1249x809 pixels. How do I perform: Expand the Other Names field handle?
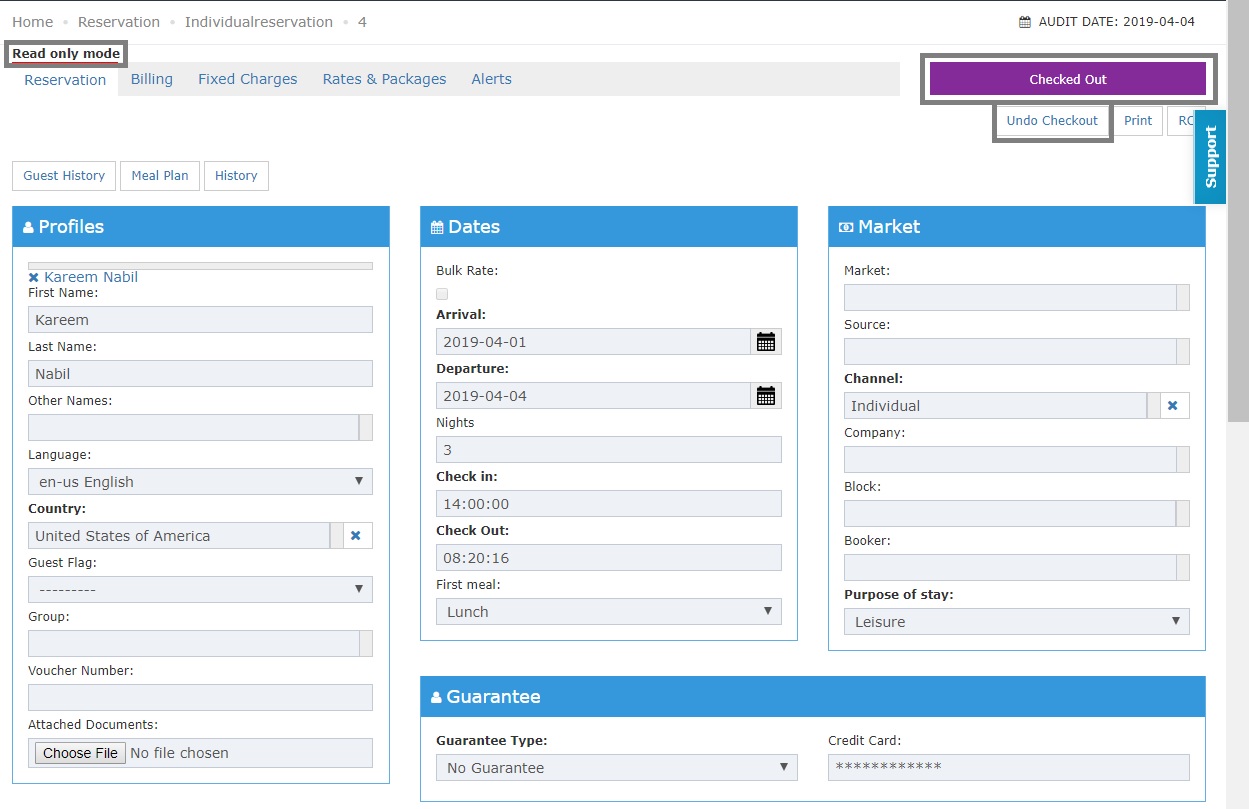pyautogui.click(x=366, y=428)
